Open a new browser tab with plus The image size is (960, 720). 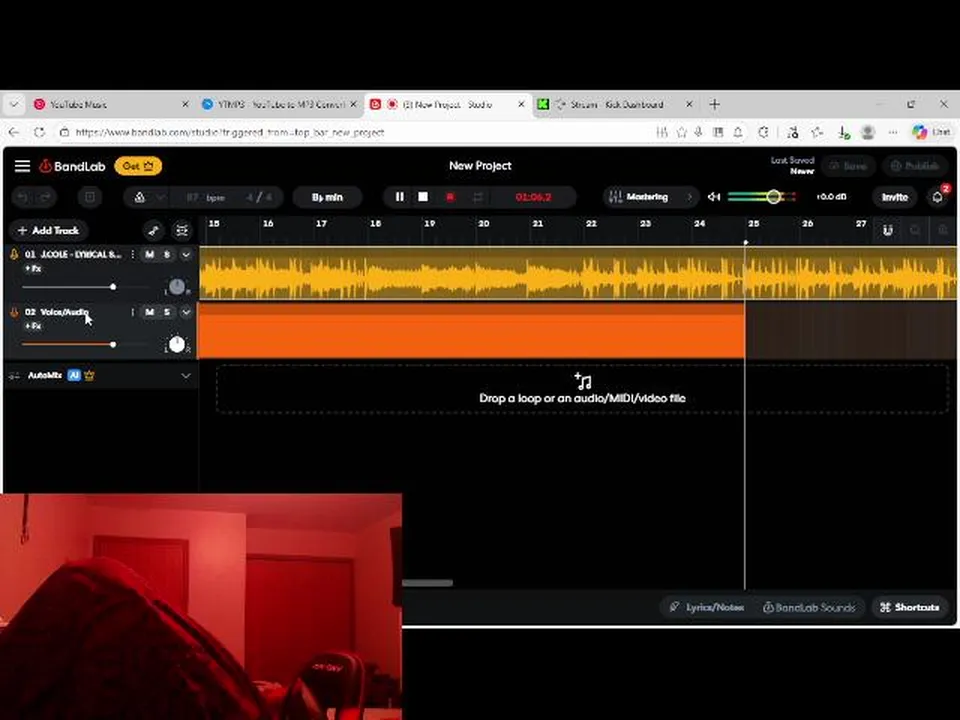pos(714,105)
